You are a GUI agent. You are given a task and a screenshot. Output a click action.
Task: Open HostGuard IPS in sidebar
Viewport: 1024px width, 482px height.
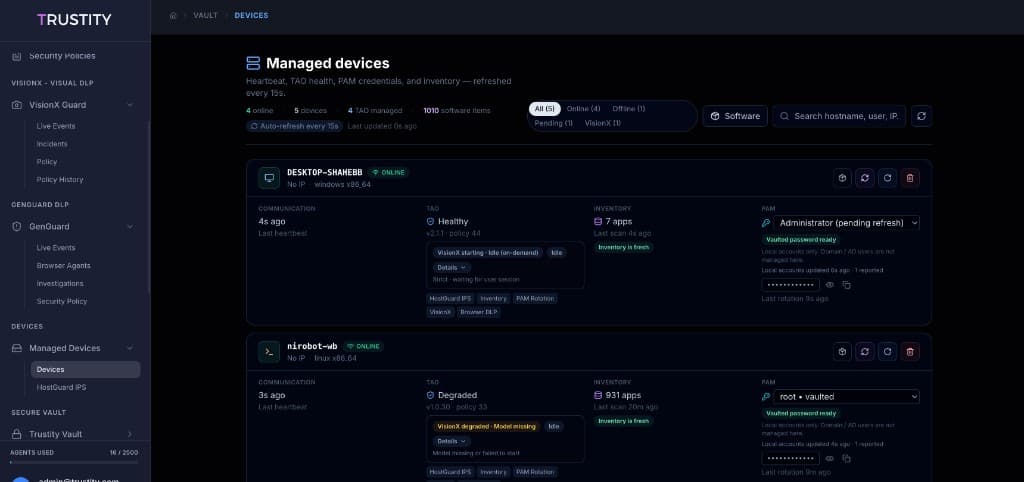click(61, 387)
